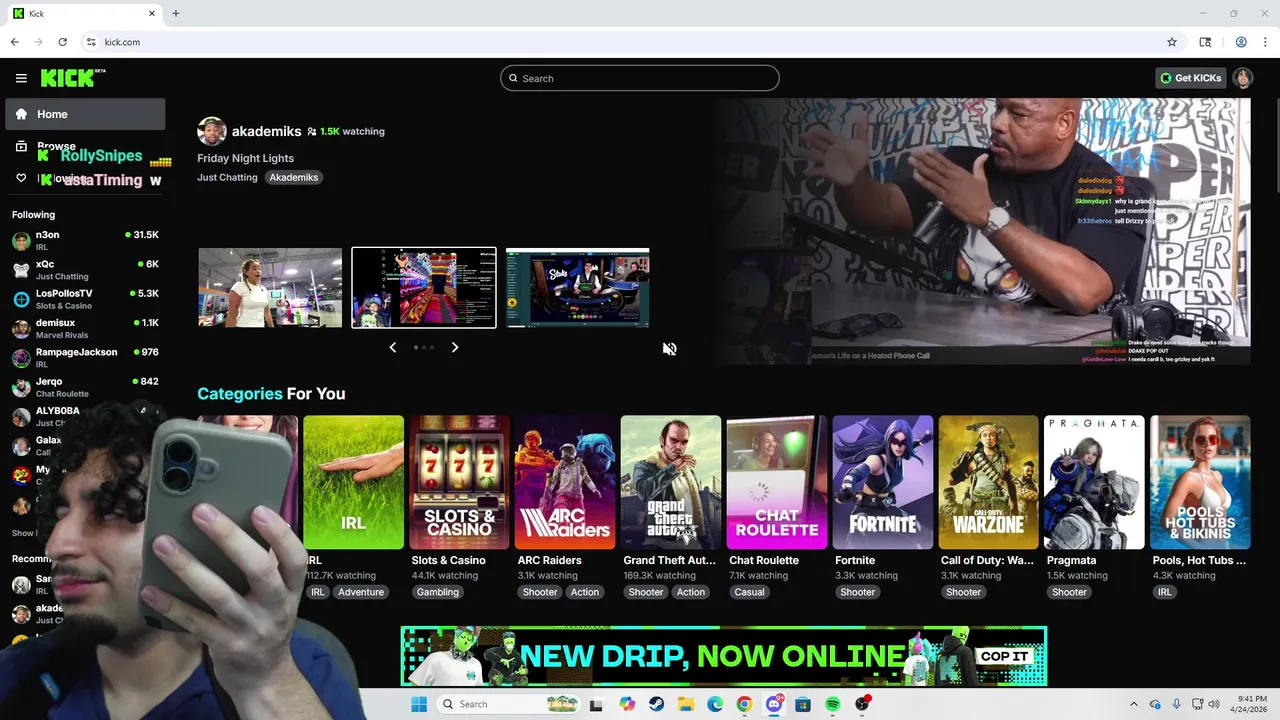Open n3on in Following list
Image resolution: width=1280 pixels, height=720 pixels.
pos(85,240)
